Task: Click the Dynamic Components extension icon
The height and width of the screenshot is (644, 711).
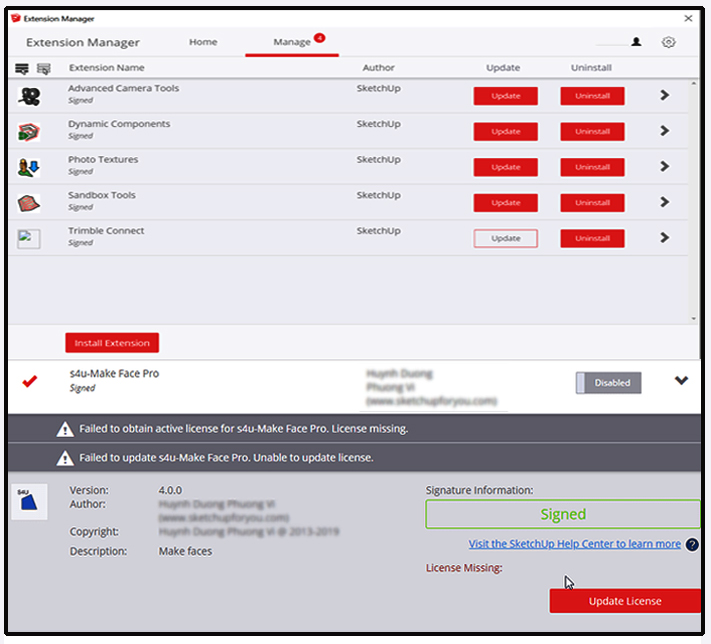Action: [29, 132]
